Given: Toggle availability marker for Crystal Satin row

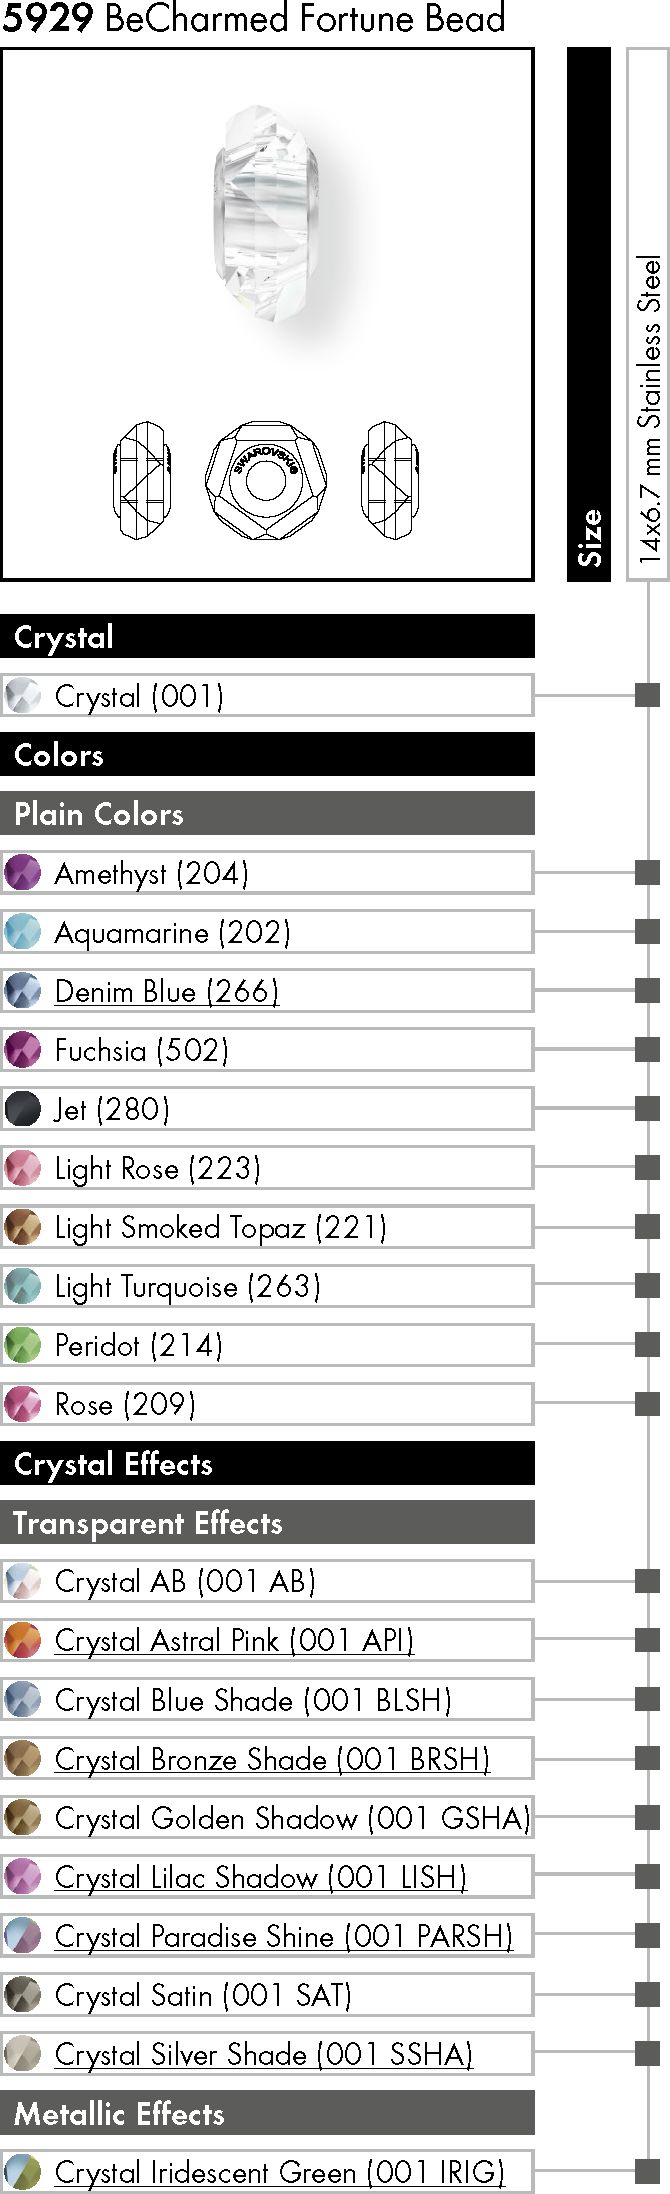Looking at the screenshot, I should [648, 1995].
